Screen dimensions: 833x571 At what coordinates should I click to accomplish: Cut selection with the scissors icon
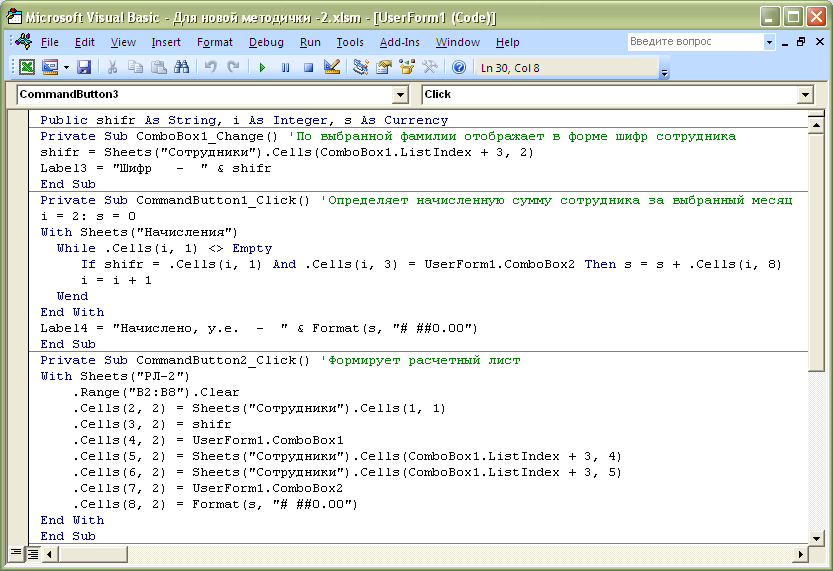coord(112,67)
